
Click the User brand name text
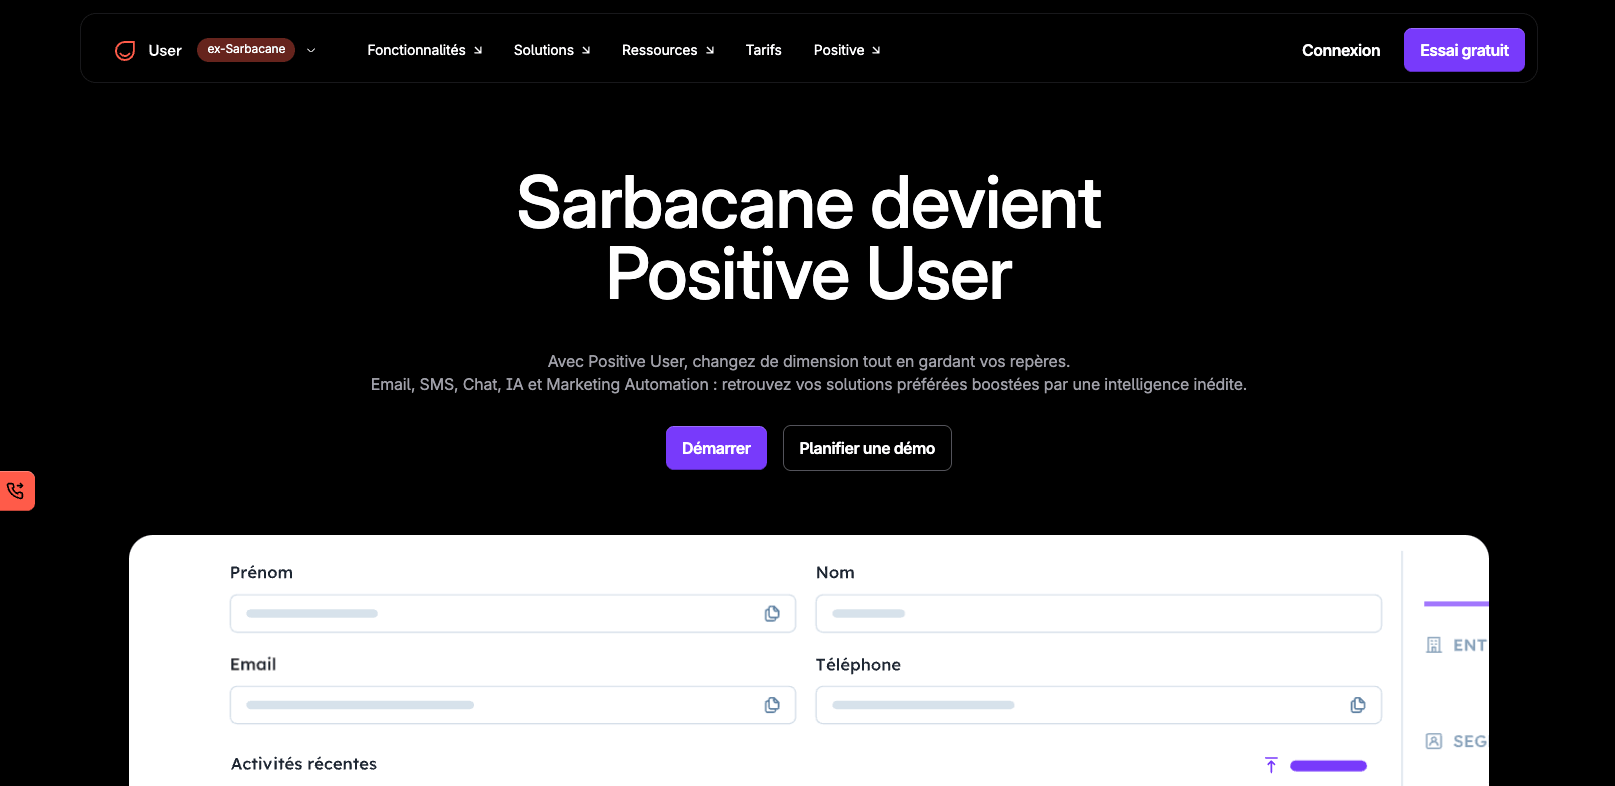tap(165, 51)
